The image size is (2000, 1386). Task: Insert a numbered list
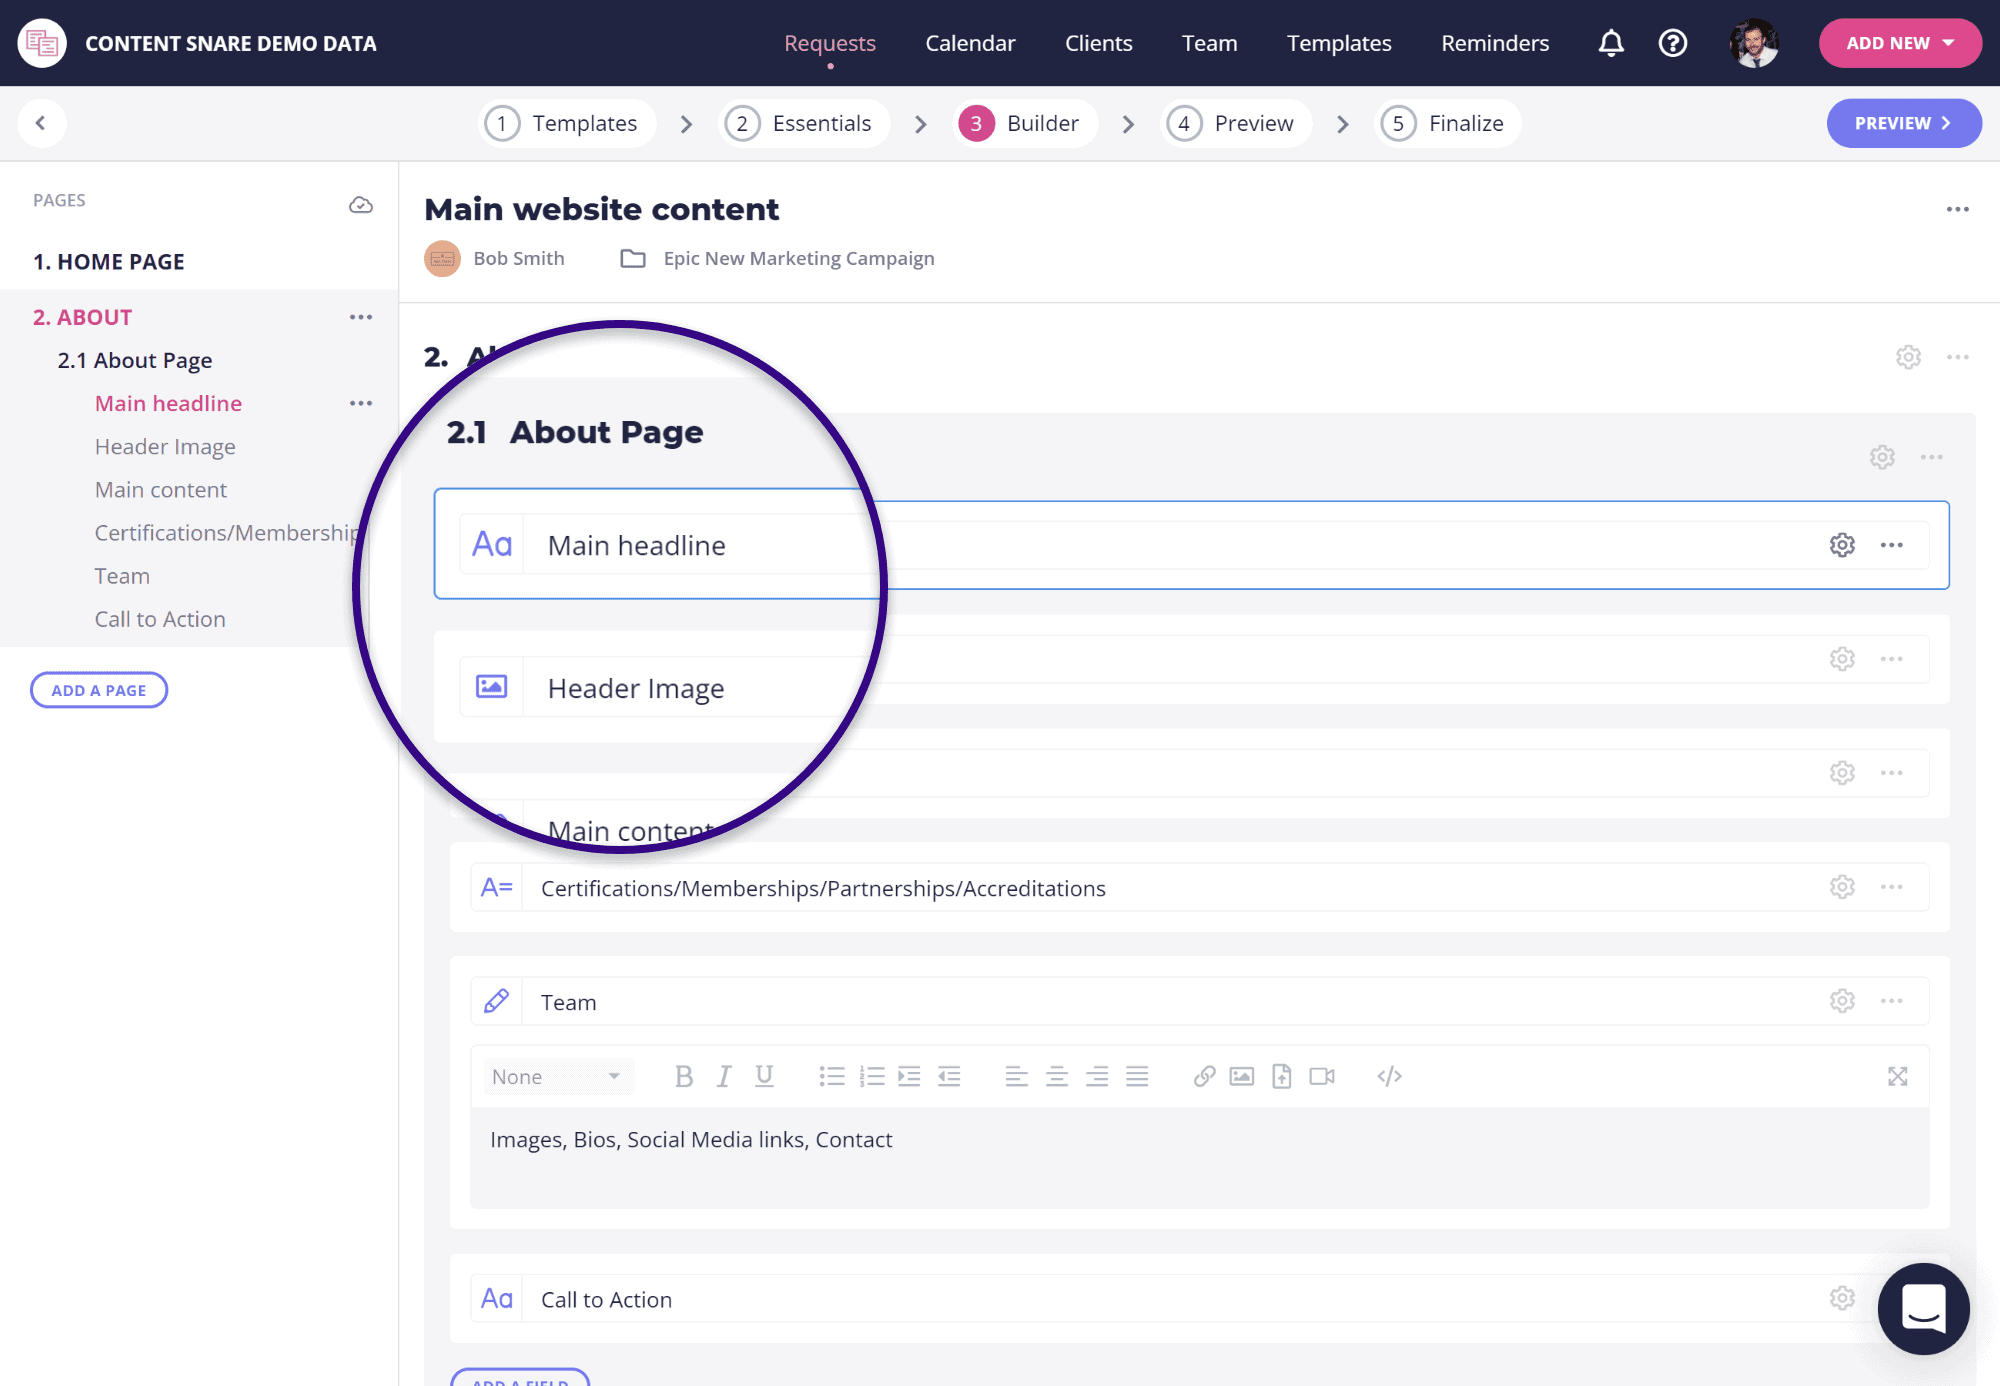[x=872, y=1076]
